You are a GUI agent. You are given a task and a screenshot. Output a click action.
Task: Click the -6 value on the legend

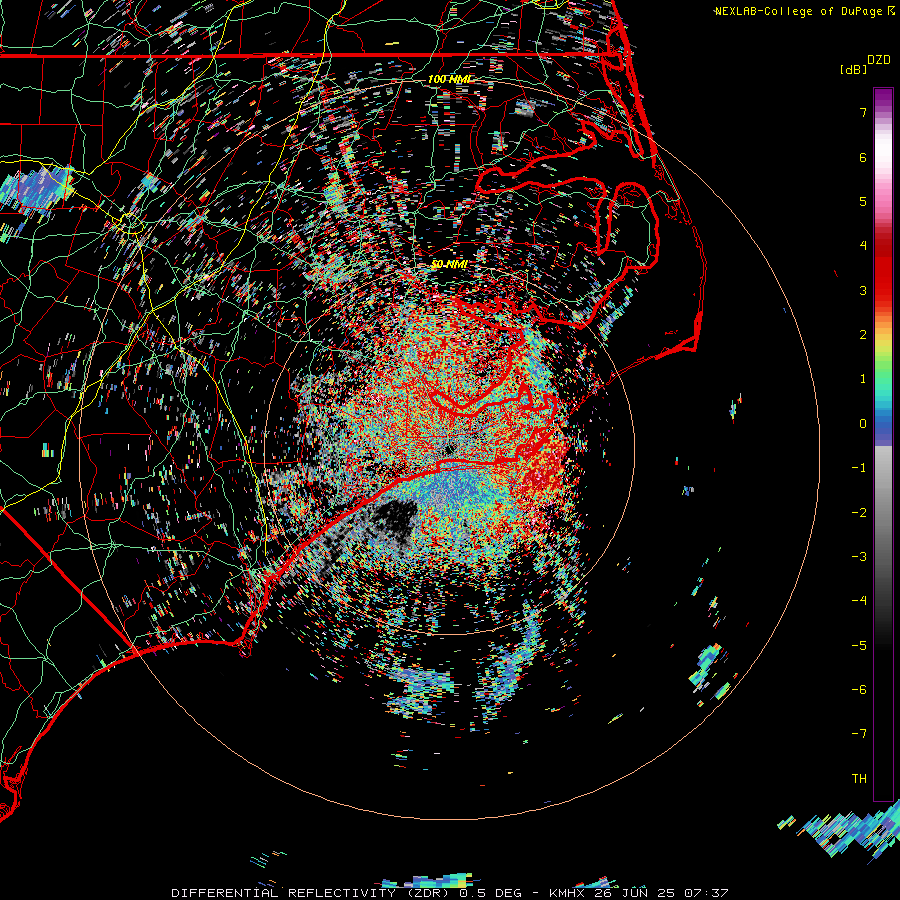859,689
